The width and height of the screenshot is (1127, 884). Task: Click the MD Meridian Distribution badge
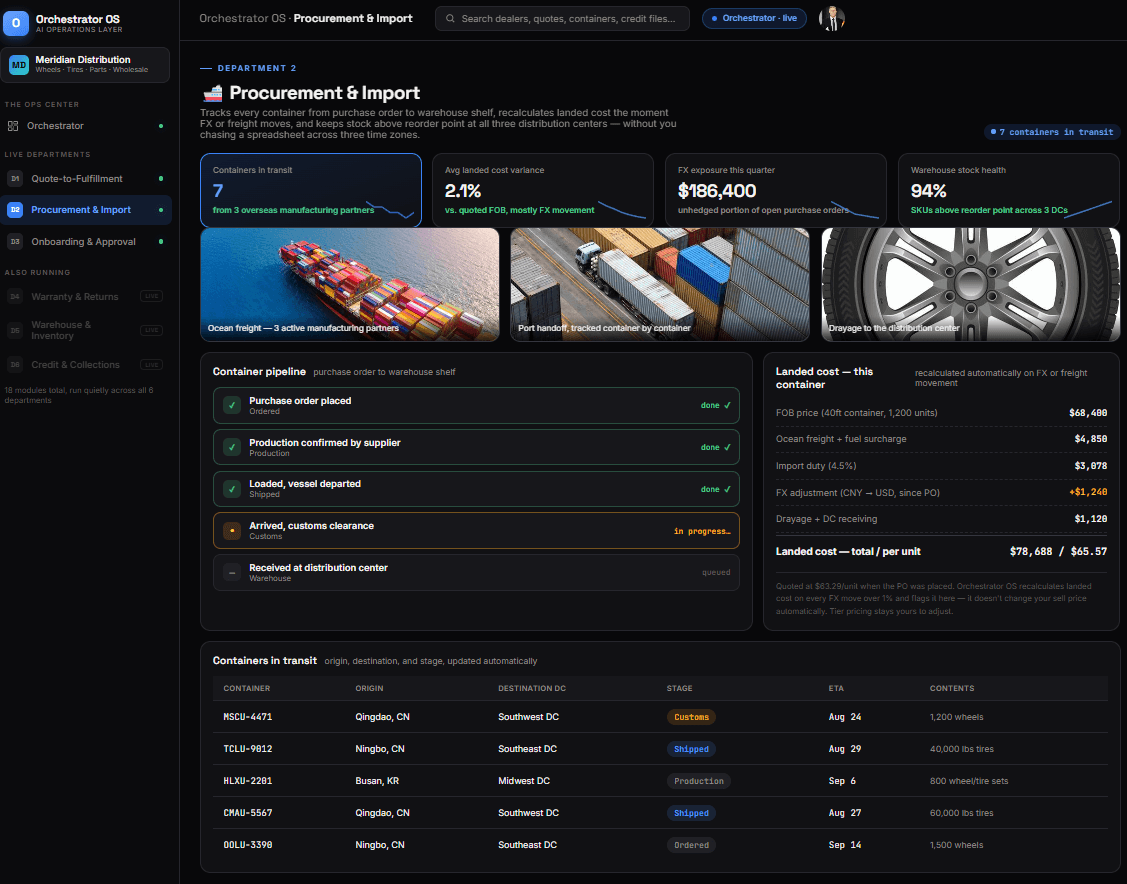[19, 65]
